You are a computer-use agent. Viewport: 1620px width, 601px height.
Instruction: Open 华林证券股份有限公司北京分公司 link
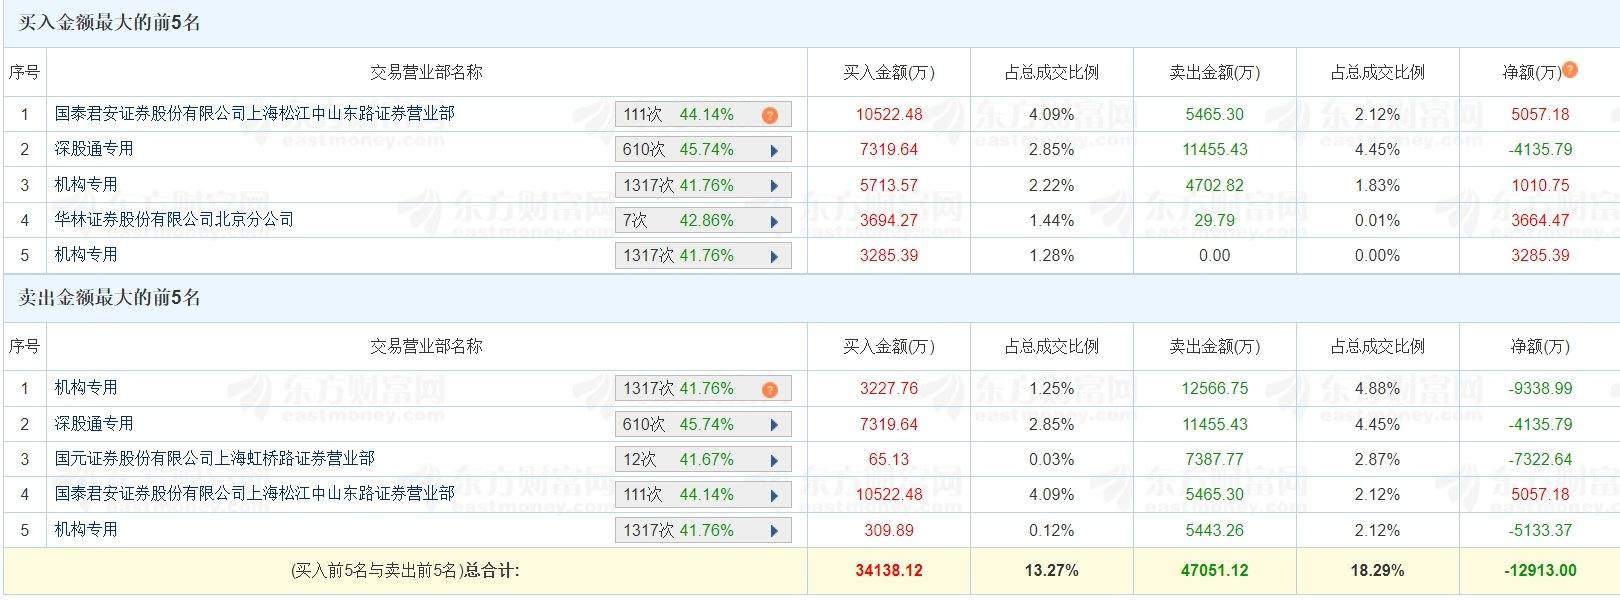[174, 220]
